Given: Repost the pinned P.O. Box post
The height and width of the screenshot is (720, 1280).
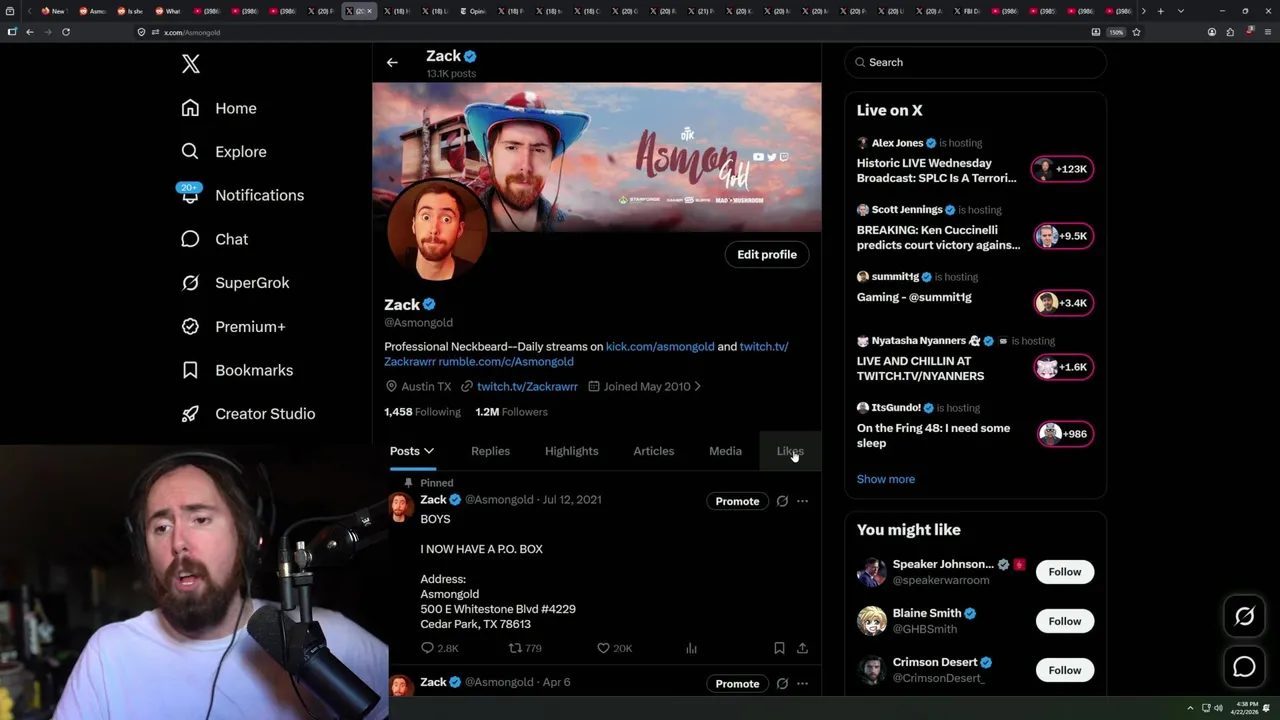Looking at the screenshot, I should (x=516, y=648).
